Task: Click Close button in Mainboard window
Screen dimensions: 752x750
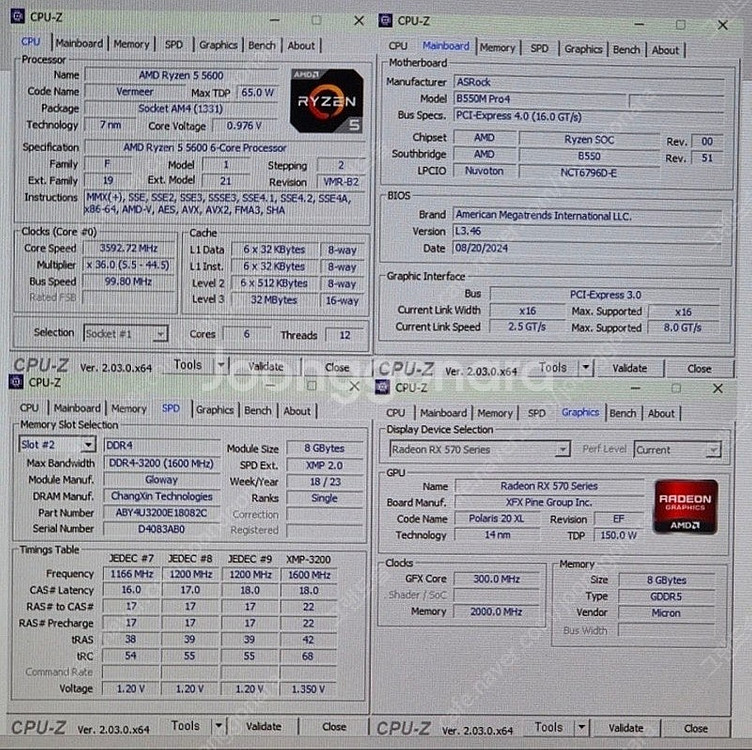Action: coord(699,369)
